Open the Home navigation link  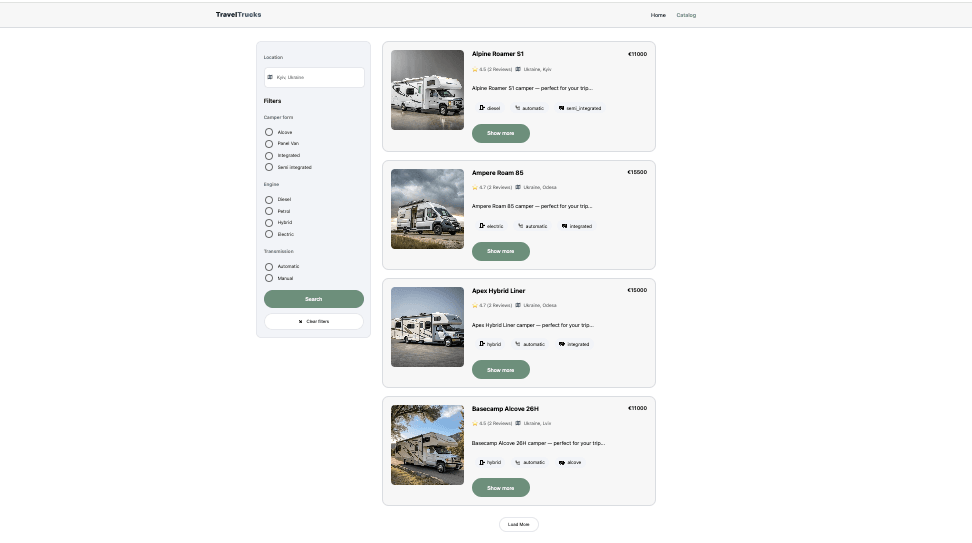(x=658, y=15)
